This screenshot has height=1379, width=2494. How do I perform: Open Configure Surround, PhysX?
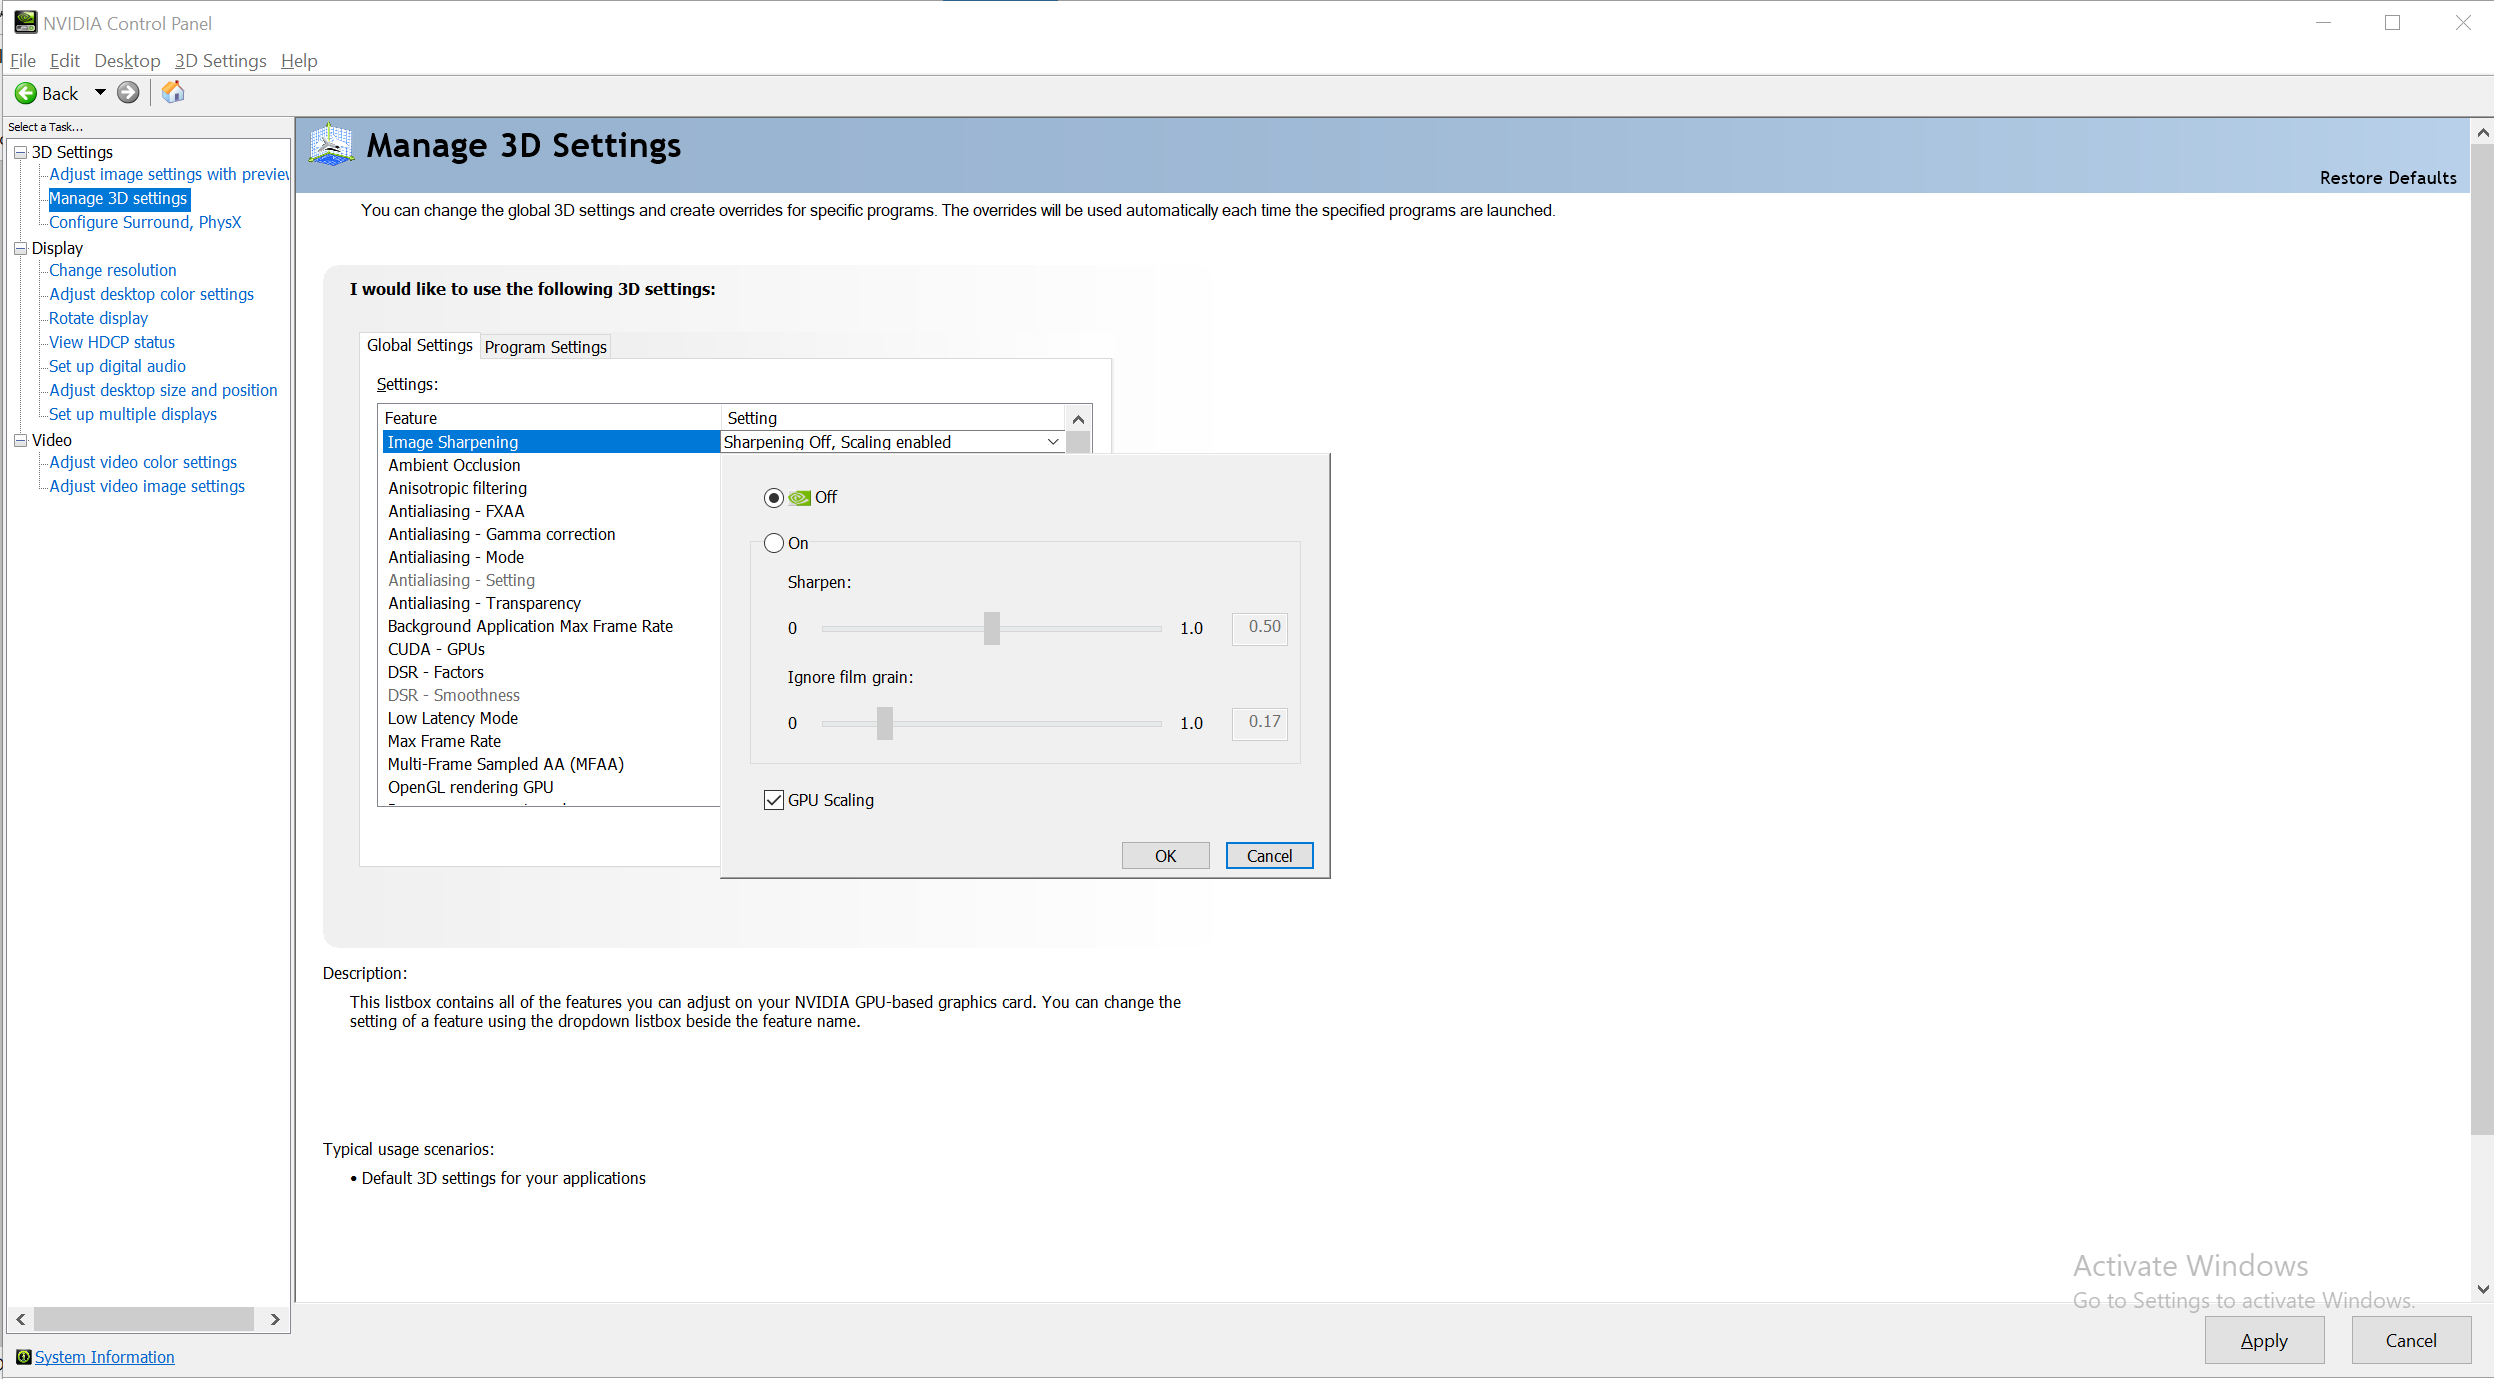coord(145,222)
